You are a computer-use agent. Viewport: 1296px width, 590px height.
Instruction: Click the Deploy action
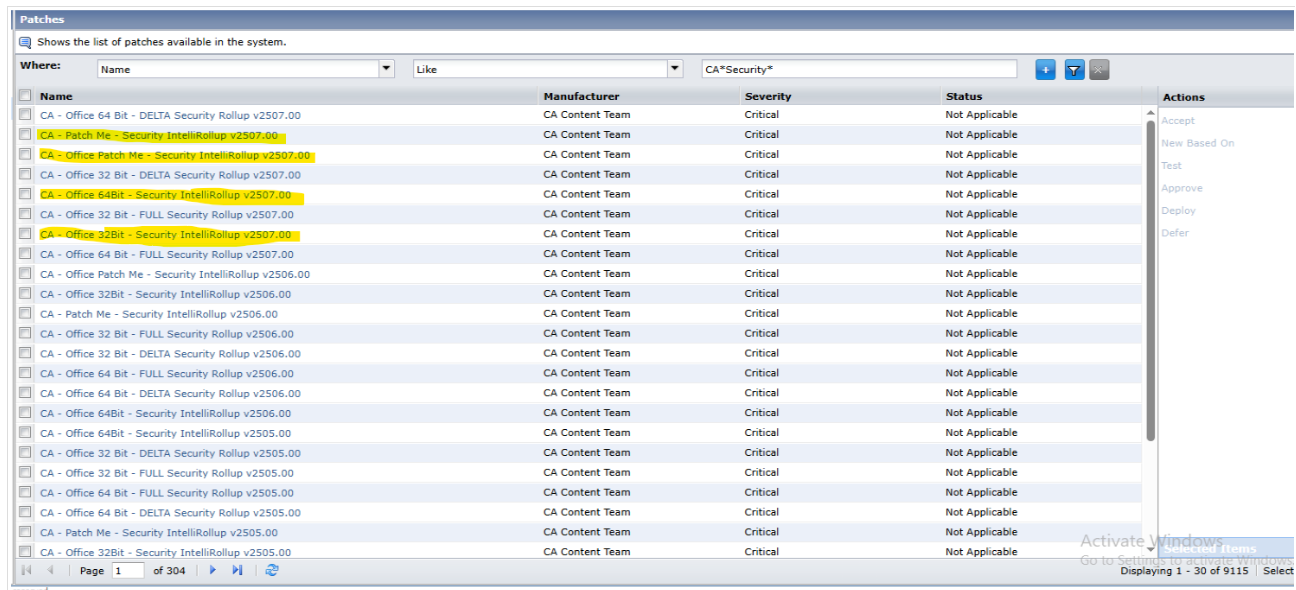1178,211
